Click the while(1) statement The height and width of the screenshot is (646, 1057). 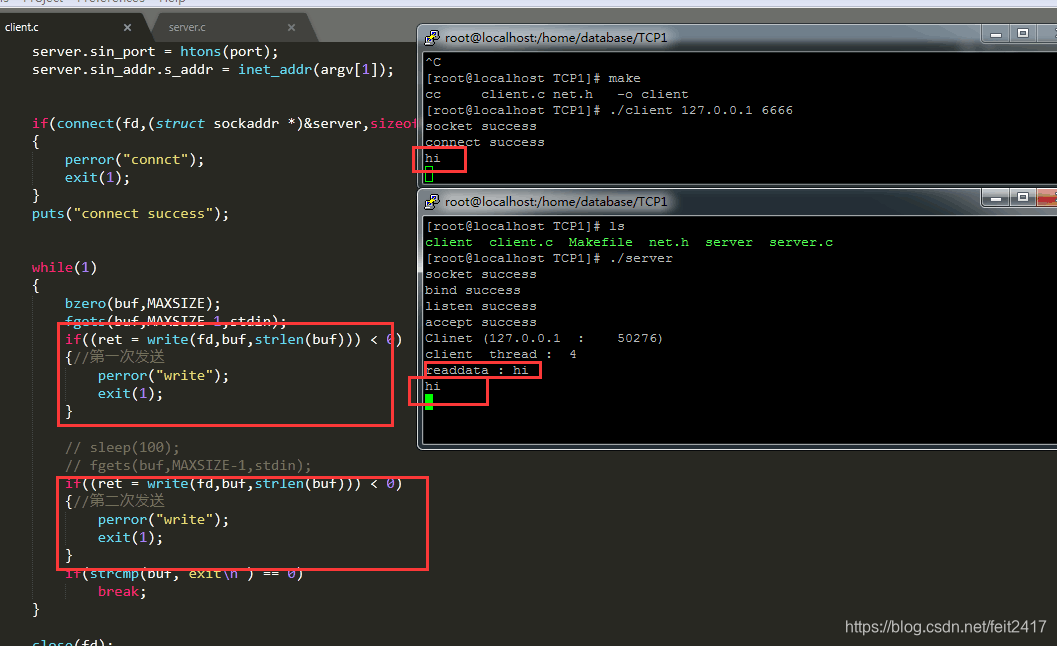[64, 268]
